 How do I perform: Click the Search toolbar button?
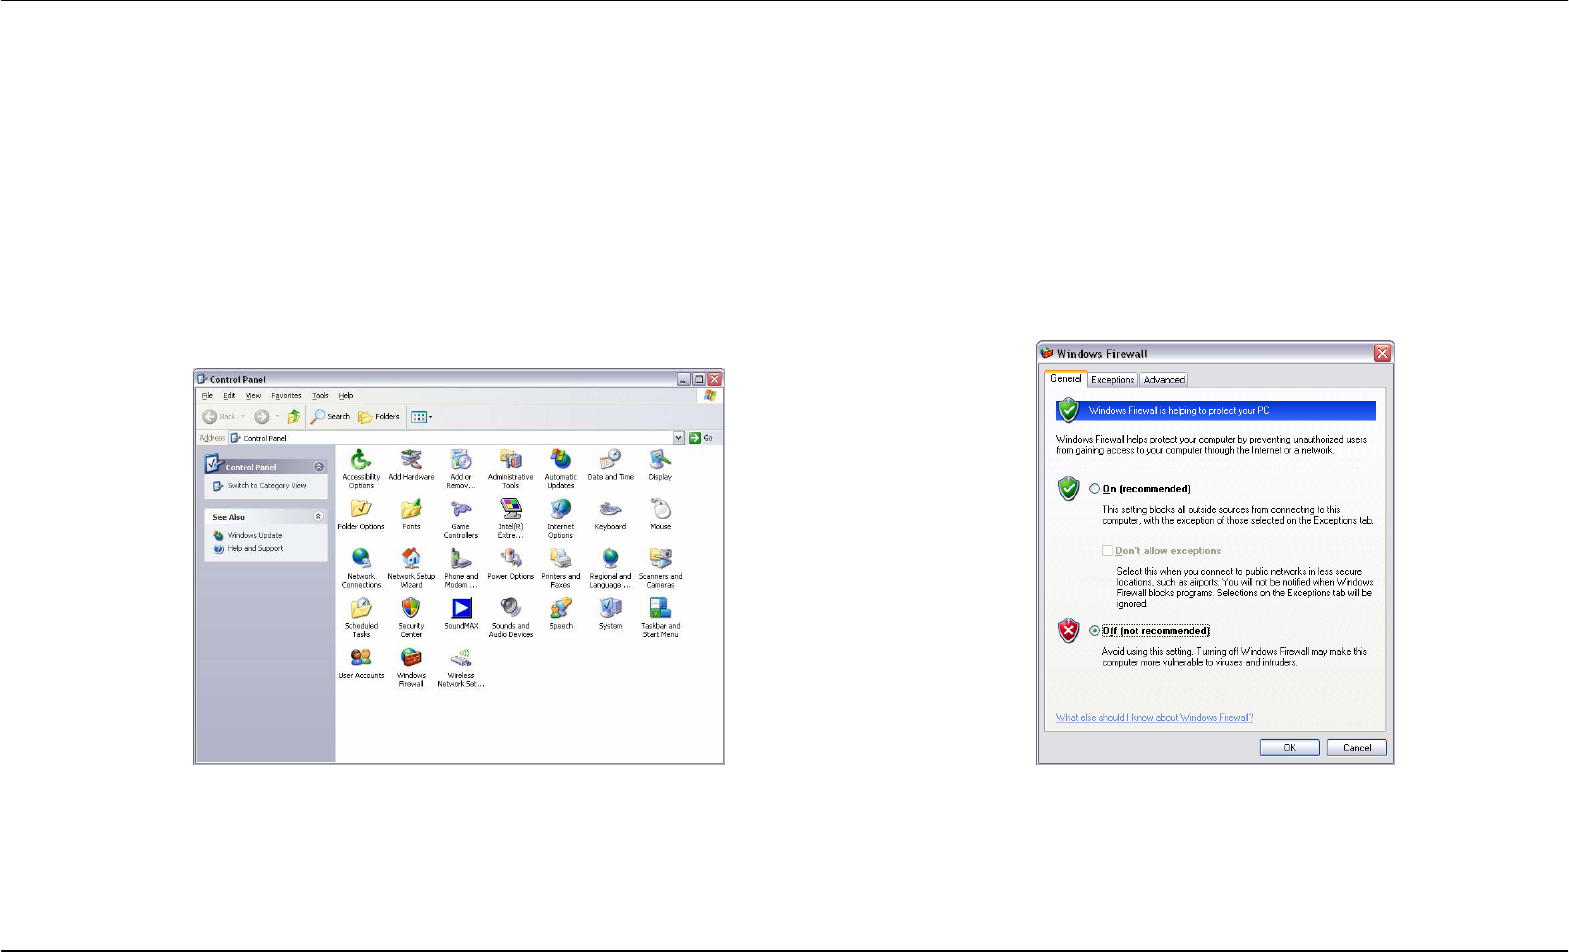[x=330, y=417]
